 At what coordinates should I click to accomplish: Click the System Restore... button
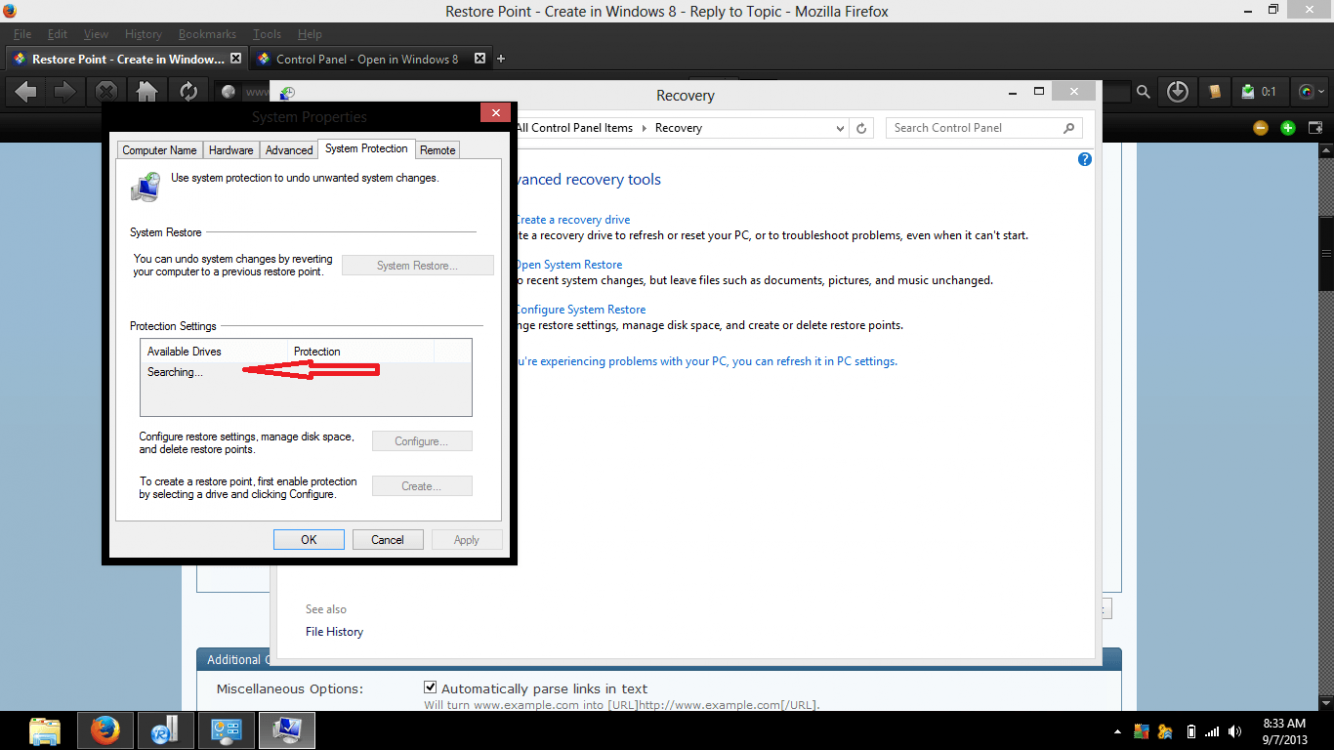(x=417, y=265)
